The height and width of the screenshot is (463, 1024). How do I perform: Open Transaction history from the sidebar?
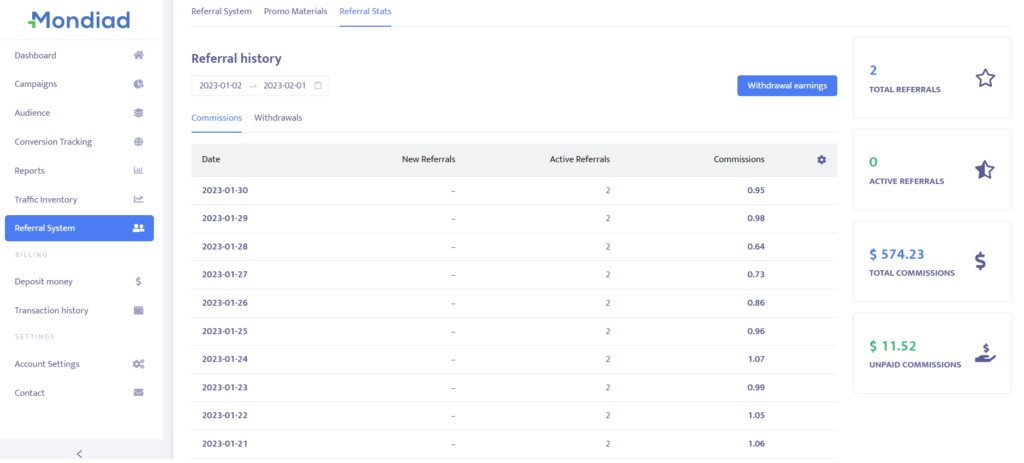(52, 311)
